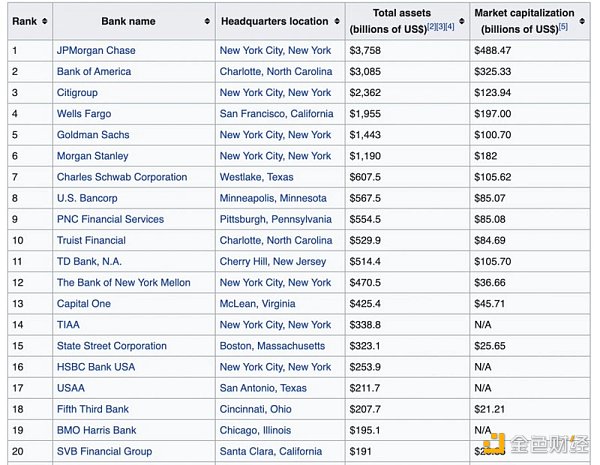Click the Boston, Massachusetts location link

click(272, 346)
